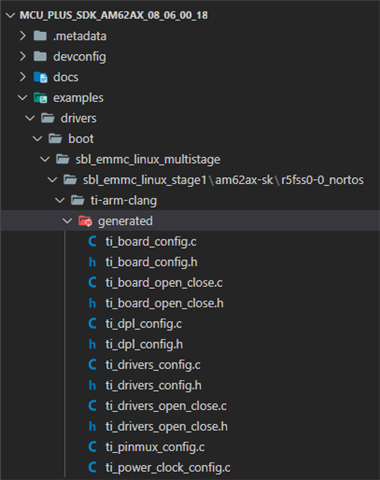Click the C icon beside ti_pinmux_config.c
380x480 pixels.
[x=92, y=447]
